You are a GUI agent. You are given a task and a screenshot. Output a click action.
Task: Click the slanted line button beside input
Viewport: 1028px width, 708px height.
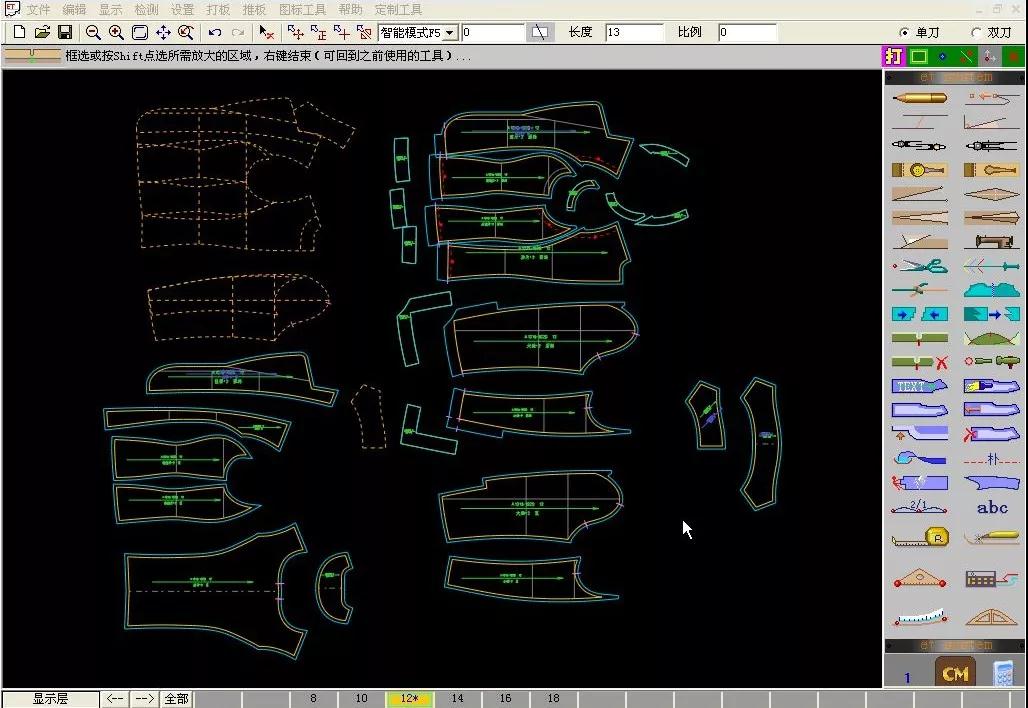(x=540, y=32)
